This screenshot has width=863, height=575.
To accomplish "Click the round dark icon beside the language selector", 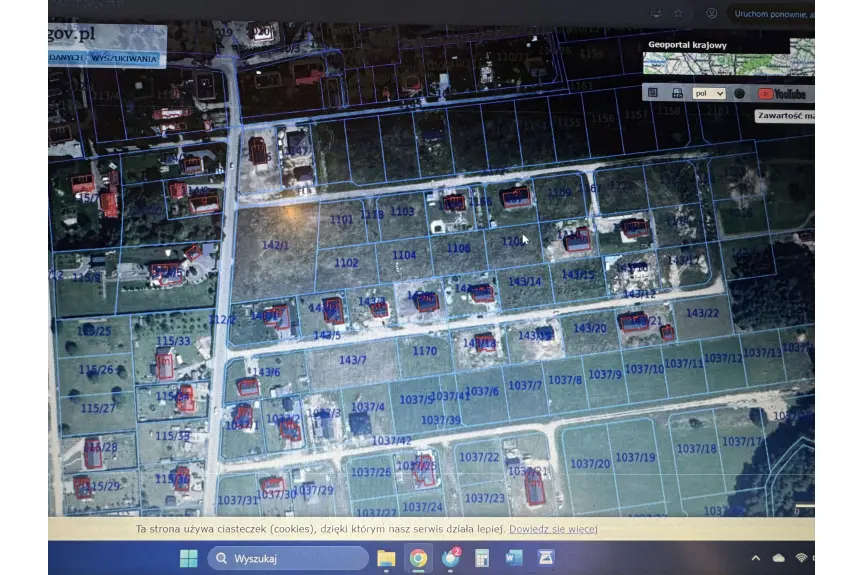I will coord(739,93).
